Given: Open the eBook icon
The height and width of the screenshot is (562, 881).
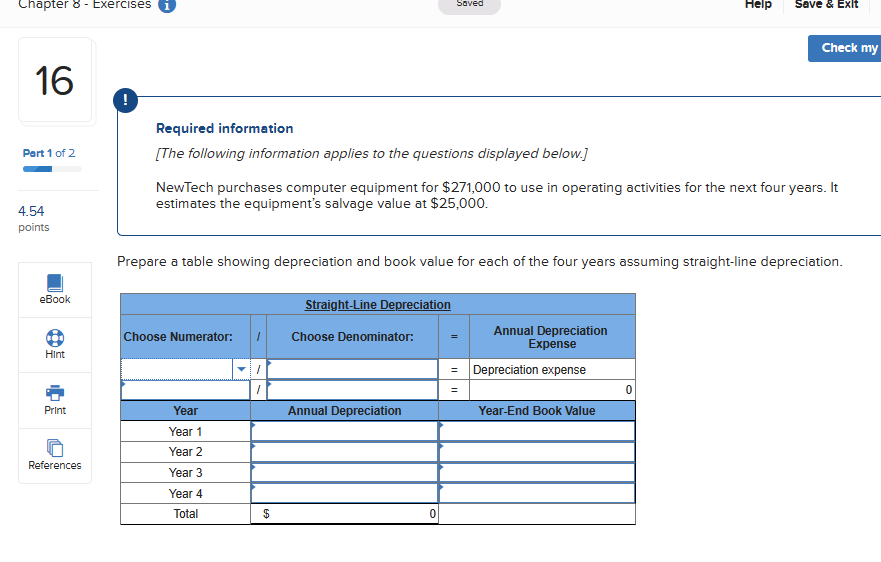Looking at the screenshot, I should [x=55, y=283].
